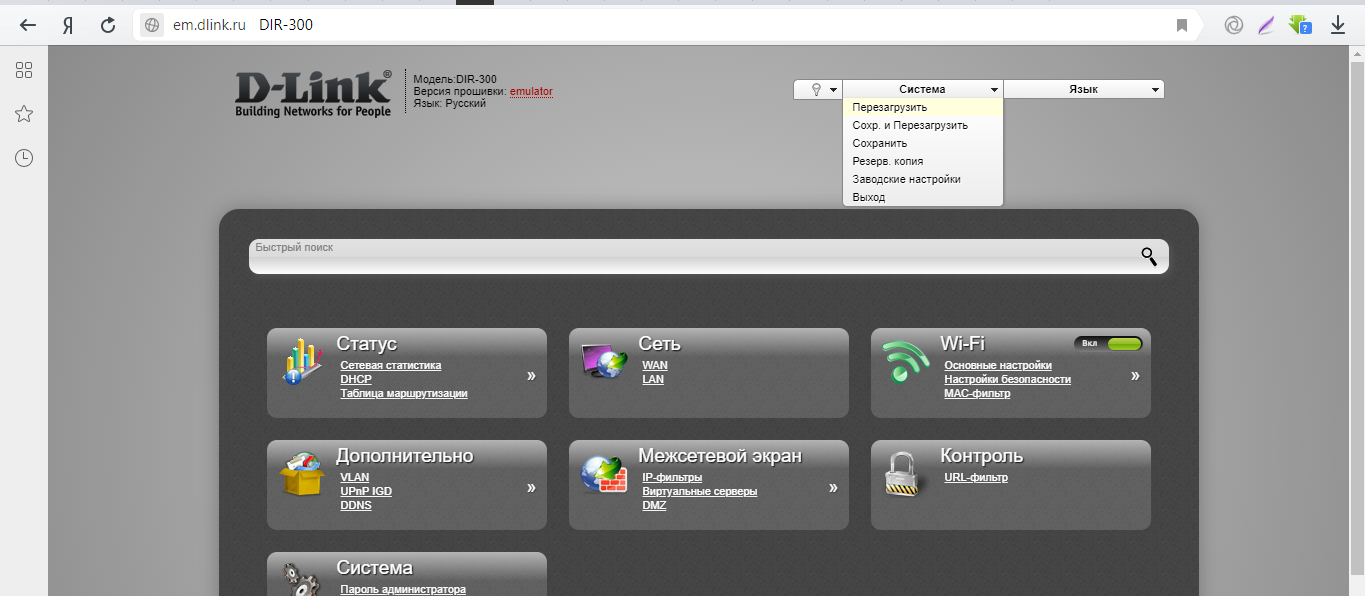Open favorites star in the sidebar
Screen dimensions: 1365x596
click(24, 114)
